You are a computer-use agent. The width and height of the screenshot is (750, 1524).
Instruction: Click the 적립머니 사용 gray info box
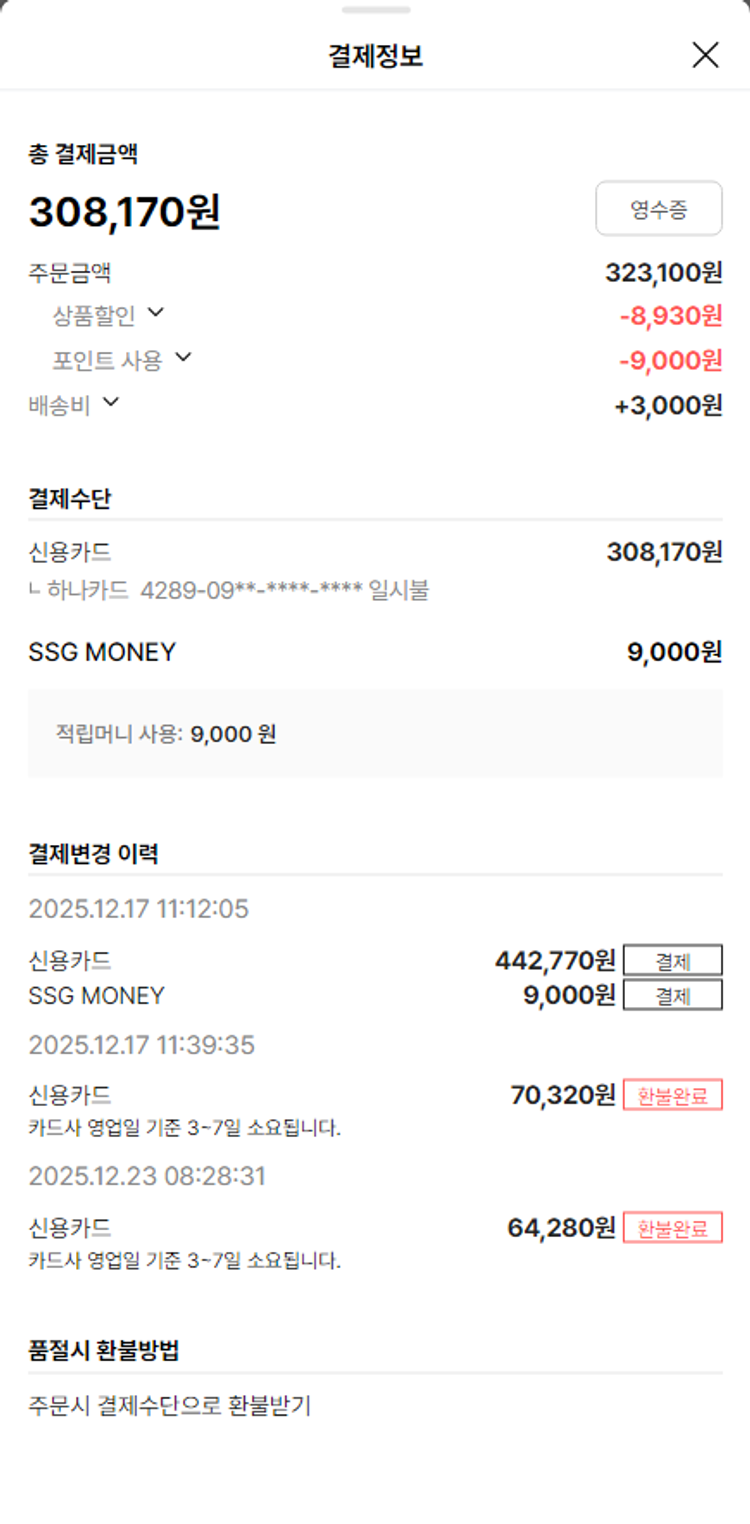tap(375, 734)
